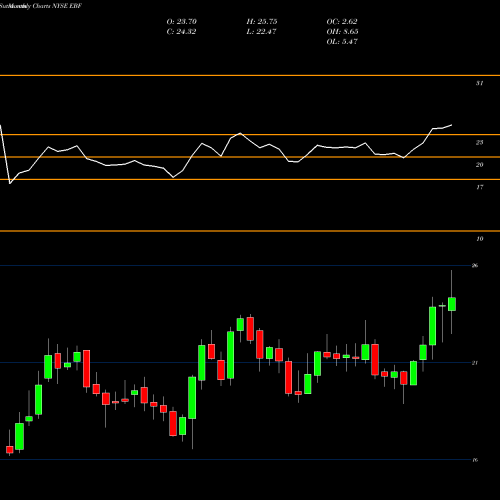This screenshot has width=500, height=500.
Task: Click the 26 price label on candlestick chart
Action: 475,266
